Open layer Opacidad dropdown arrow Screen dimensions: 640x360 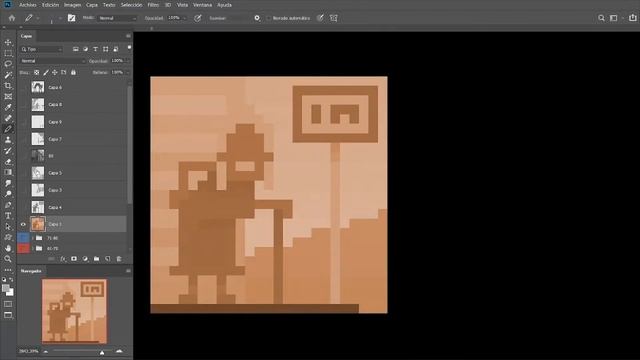[x=127, y=61]
